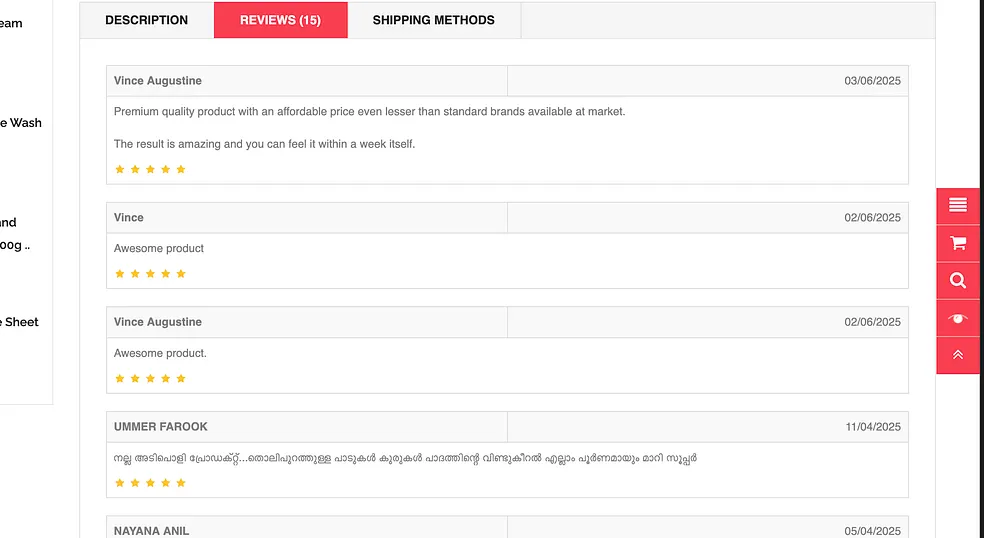Click the star rating under Vince's 'Awesome product' review
Image resolution: width=984 pixels, height=538 pixels.
tap(150, 273)
